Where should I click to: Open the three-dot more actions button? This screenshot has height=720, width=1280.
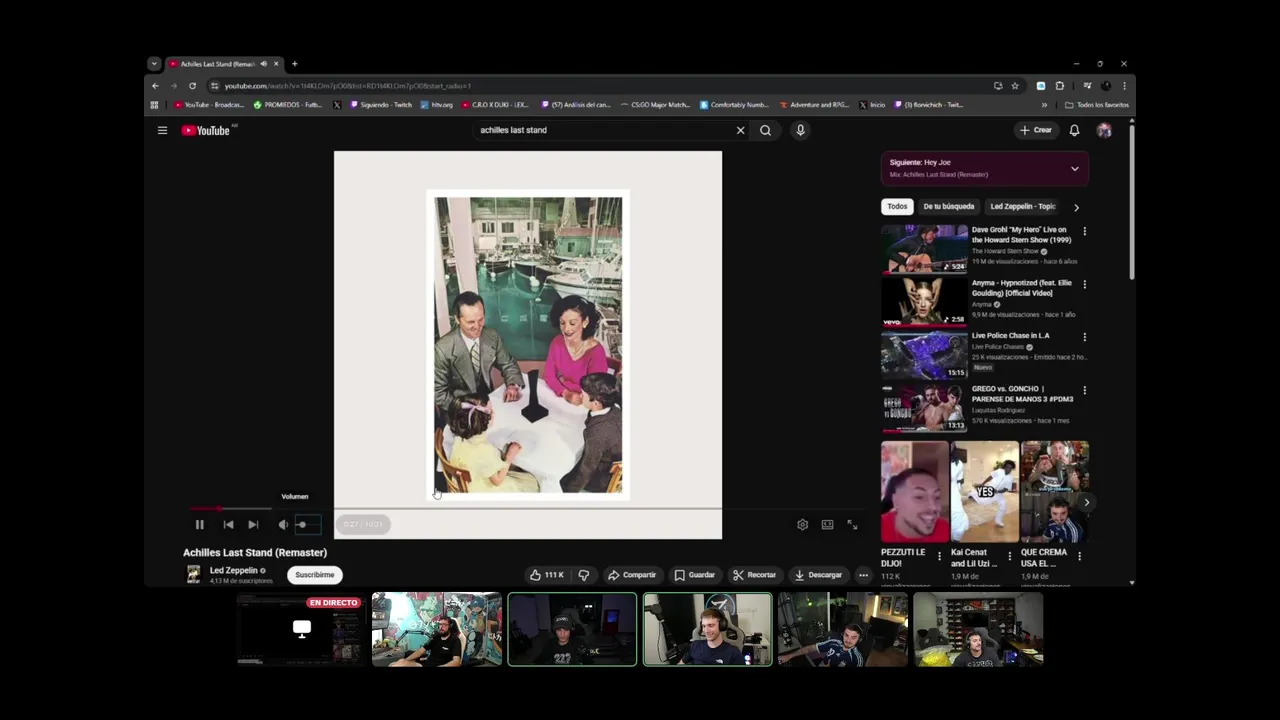click(863, 575)
